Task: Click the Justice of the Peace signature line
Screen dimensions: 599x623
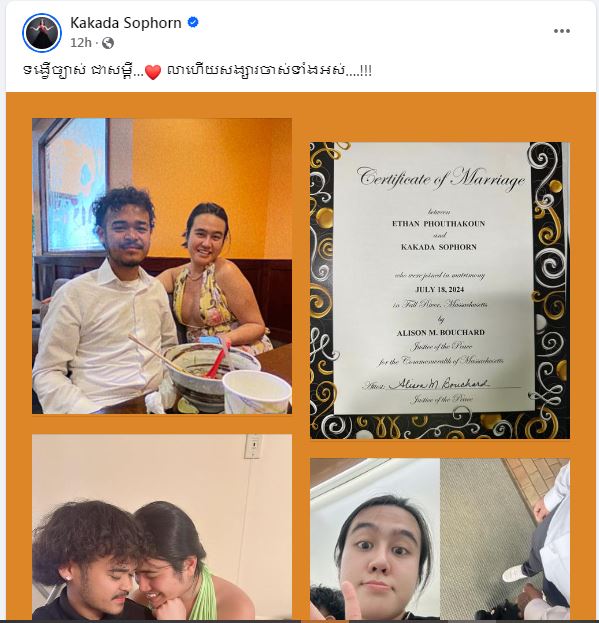Action: (441, 384)
